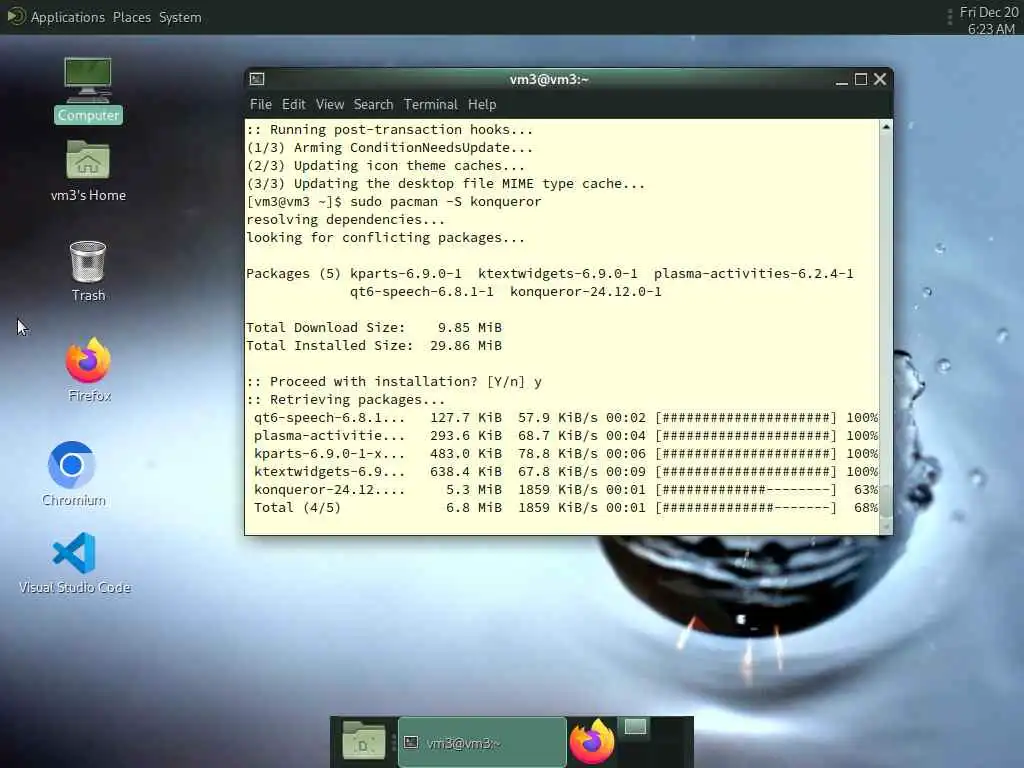Click the plasma-activitie download row
The height and width of the screenshot is (768, 1024).
point(566,436)
